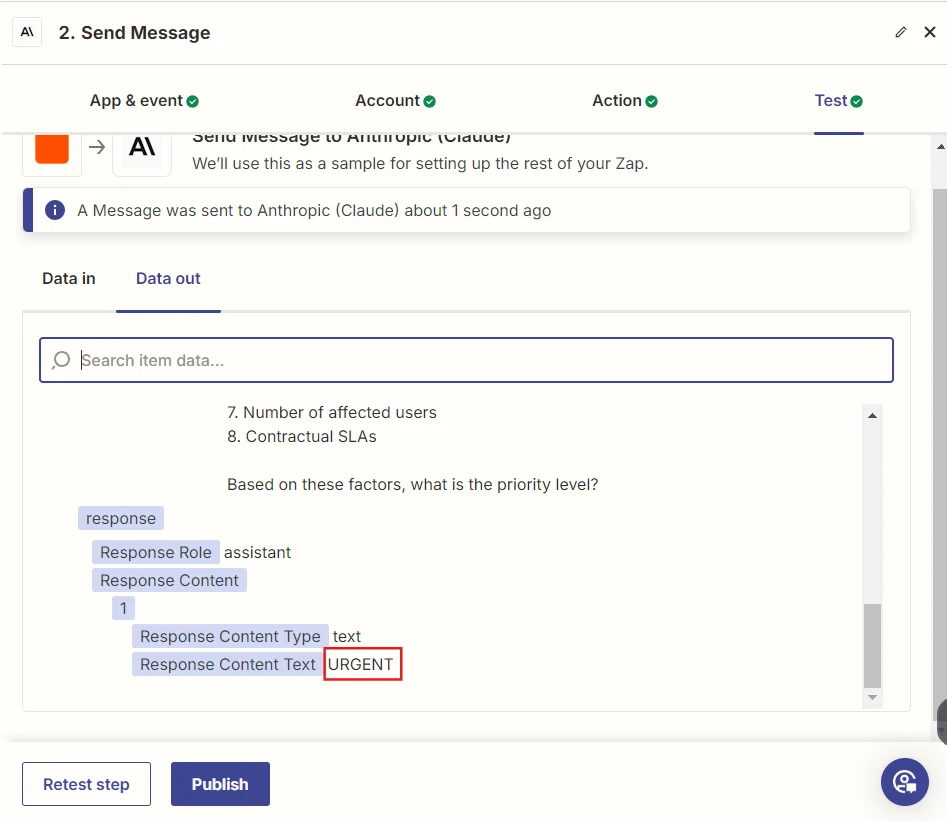947x821 pixels.
Task: Open the Action tab
Action: pyautogui.click(x=625, y=100)
